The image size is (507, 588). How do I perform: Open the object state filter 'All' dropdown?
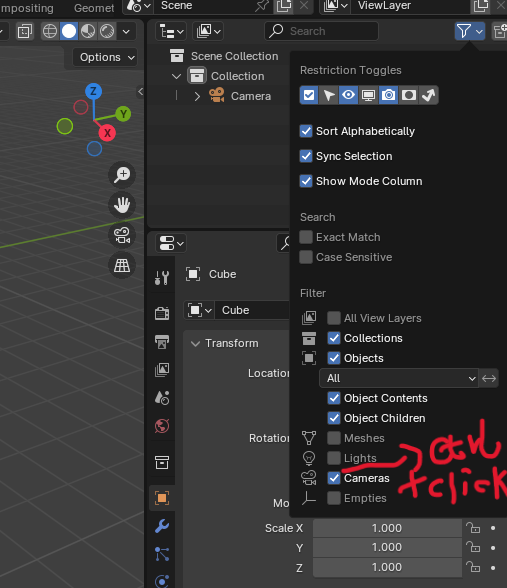pos(399,378)
